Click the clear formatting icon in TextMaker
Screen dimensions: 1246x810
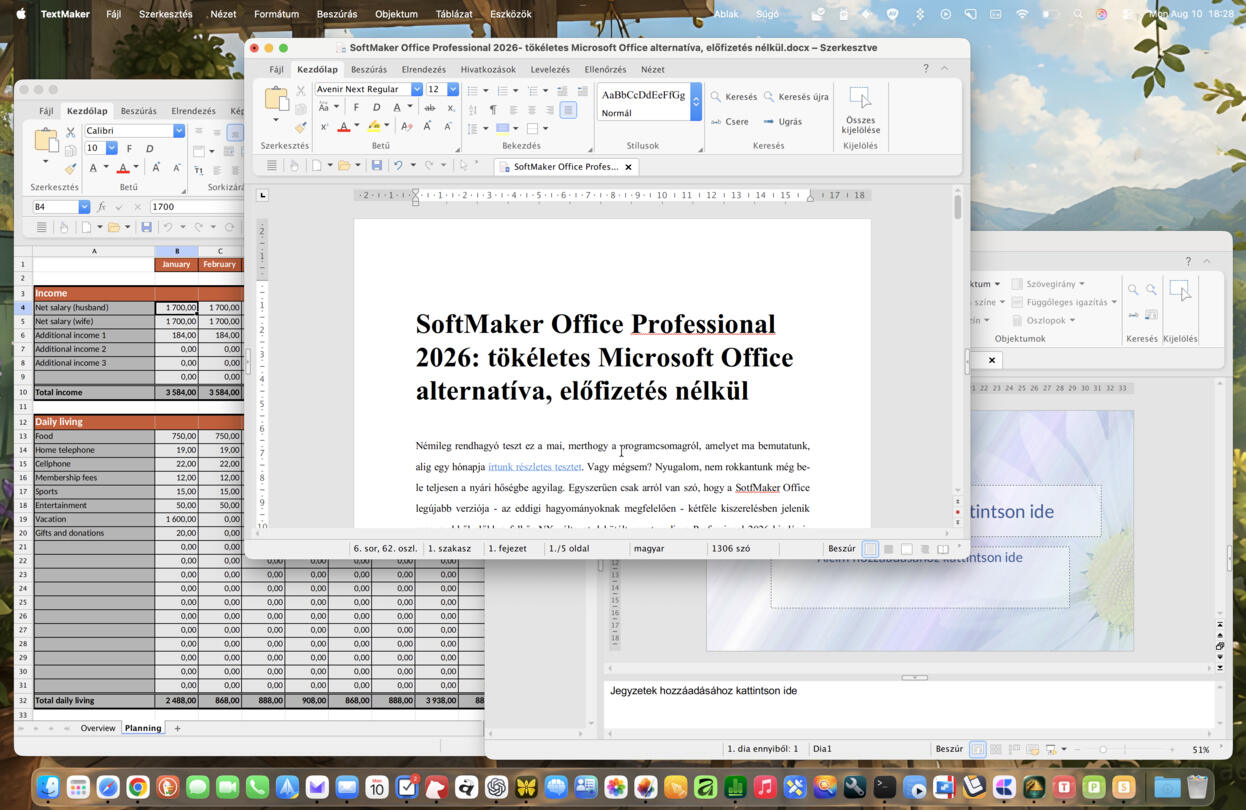(405, 127)
